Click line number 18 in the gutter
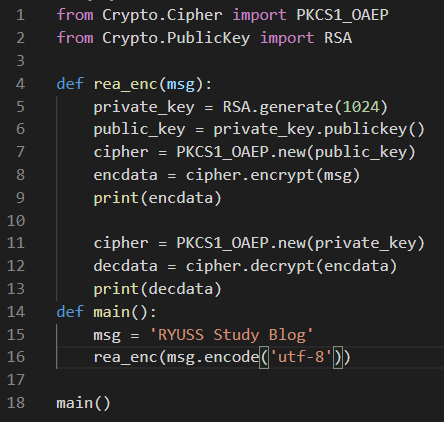 16,403
